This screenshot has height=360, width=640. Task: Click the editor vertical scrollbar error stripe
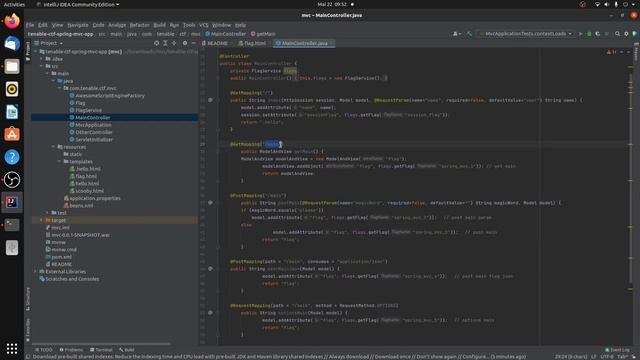[x=631, y=196]
